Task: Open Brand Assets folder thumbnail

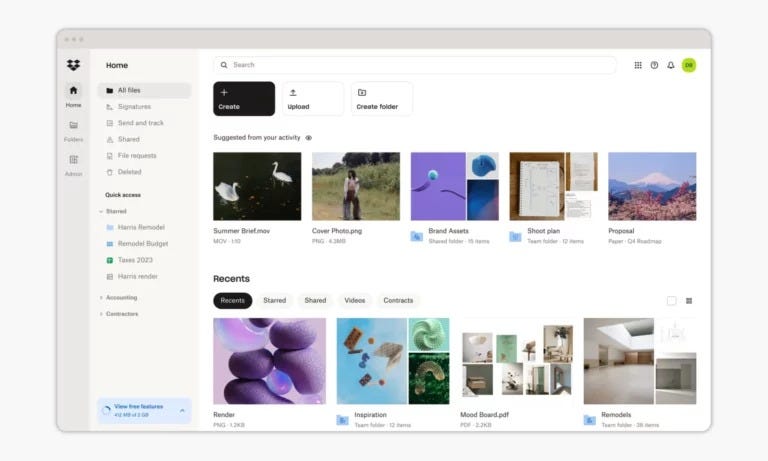Action: coord(455,186)
